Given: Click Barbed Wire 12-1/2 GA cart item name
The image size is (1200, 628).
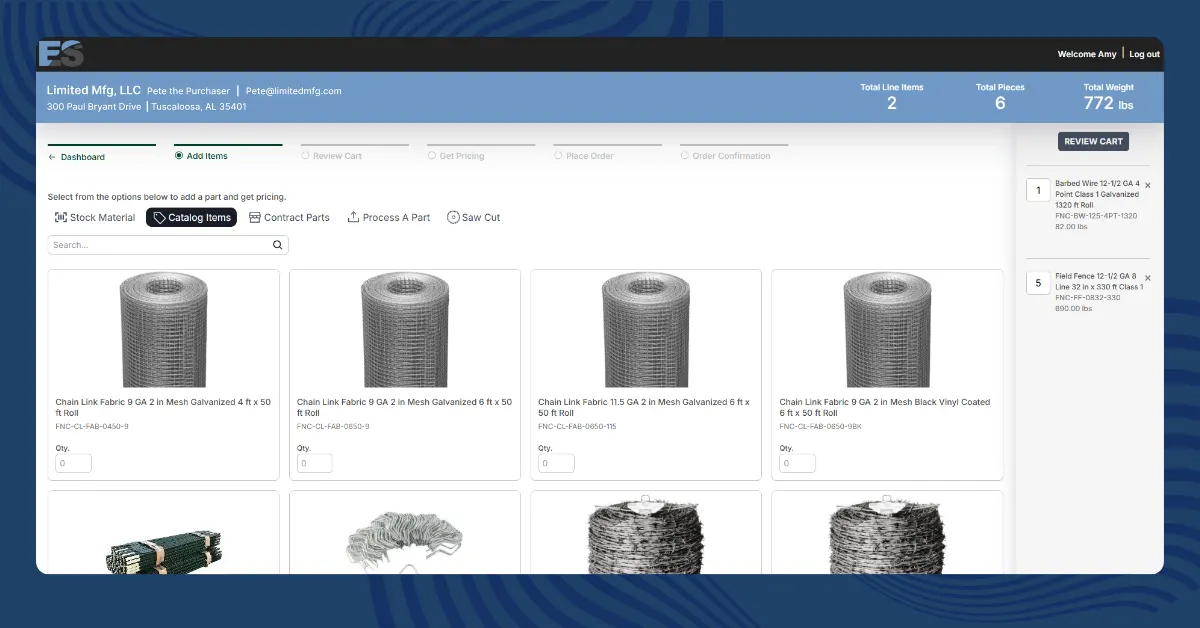Looking at the screenshot, I should point(1097,194).
